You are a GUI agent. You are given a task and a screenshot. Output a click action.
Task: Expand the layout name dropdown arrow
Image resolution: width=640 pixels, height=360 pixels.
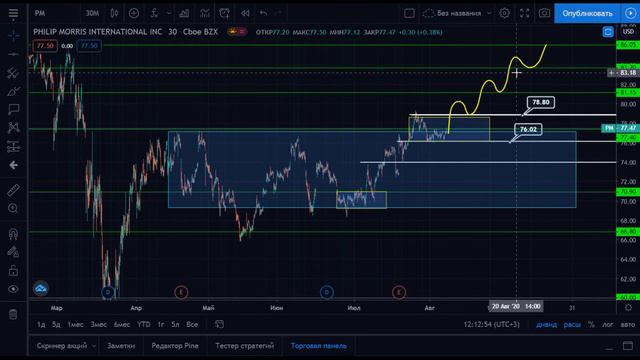(x=489, y=13)
